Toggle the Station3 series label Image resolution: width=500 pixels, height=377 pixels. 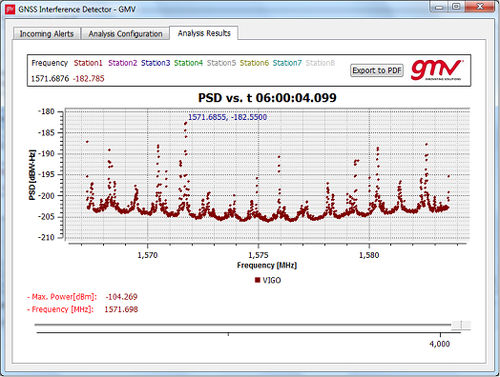point(155,63)
